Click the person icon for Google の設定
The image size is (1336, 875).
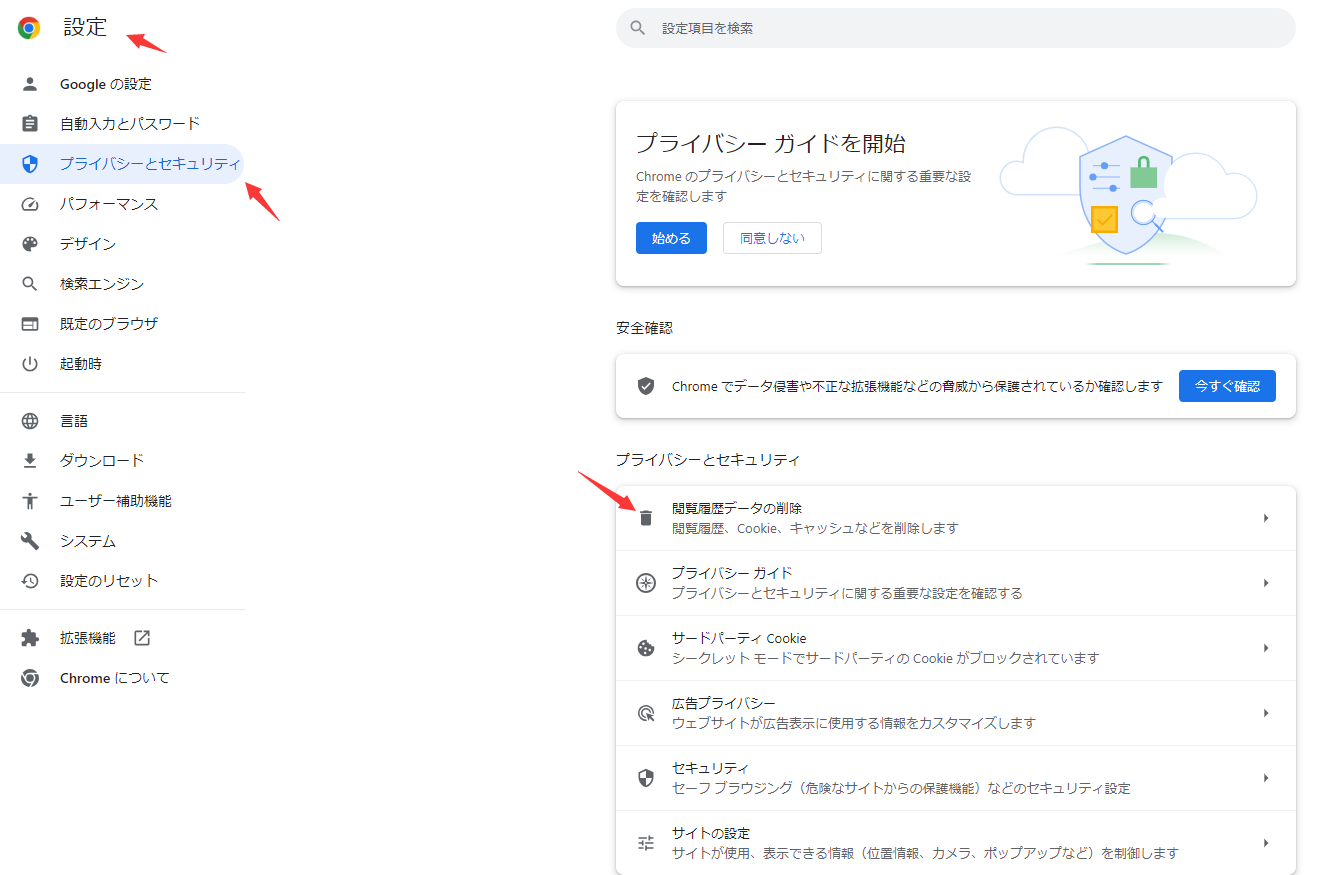click(30, 84)
